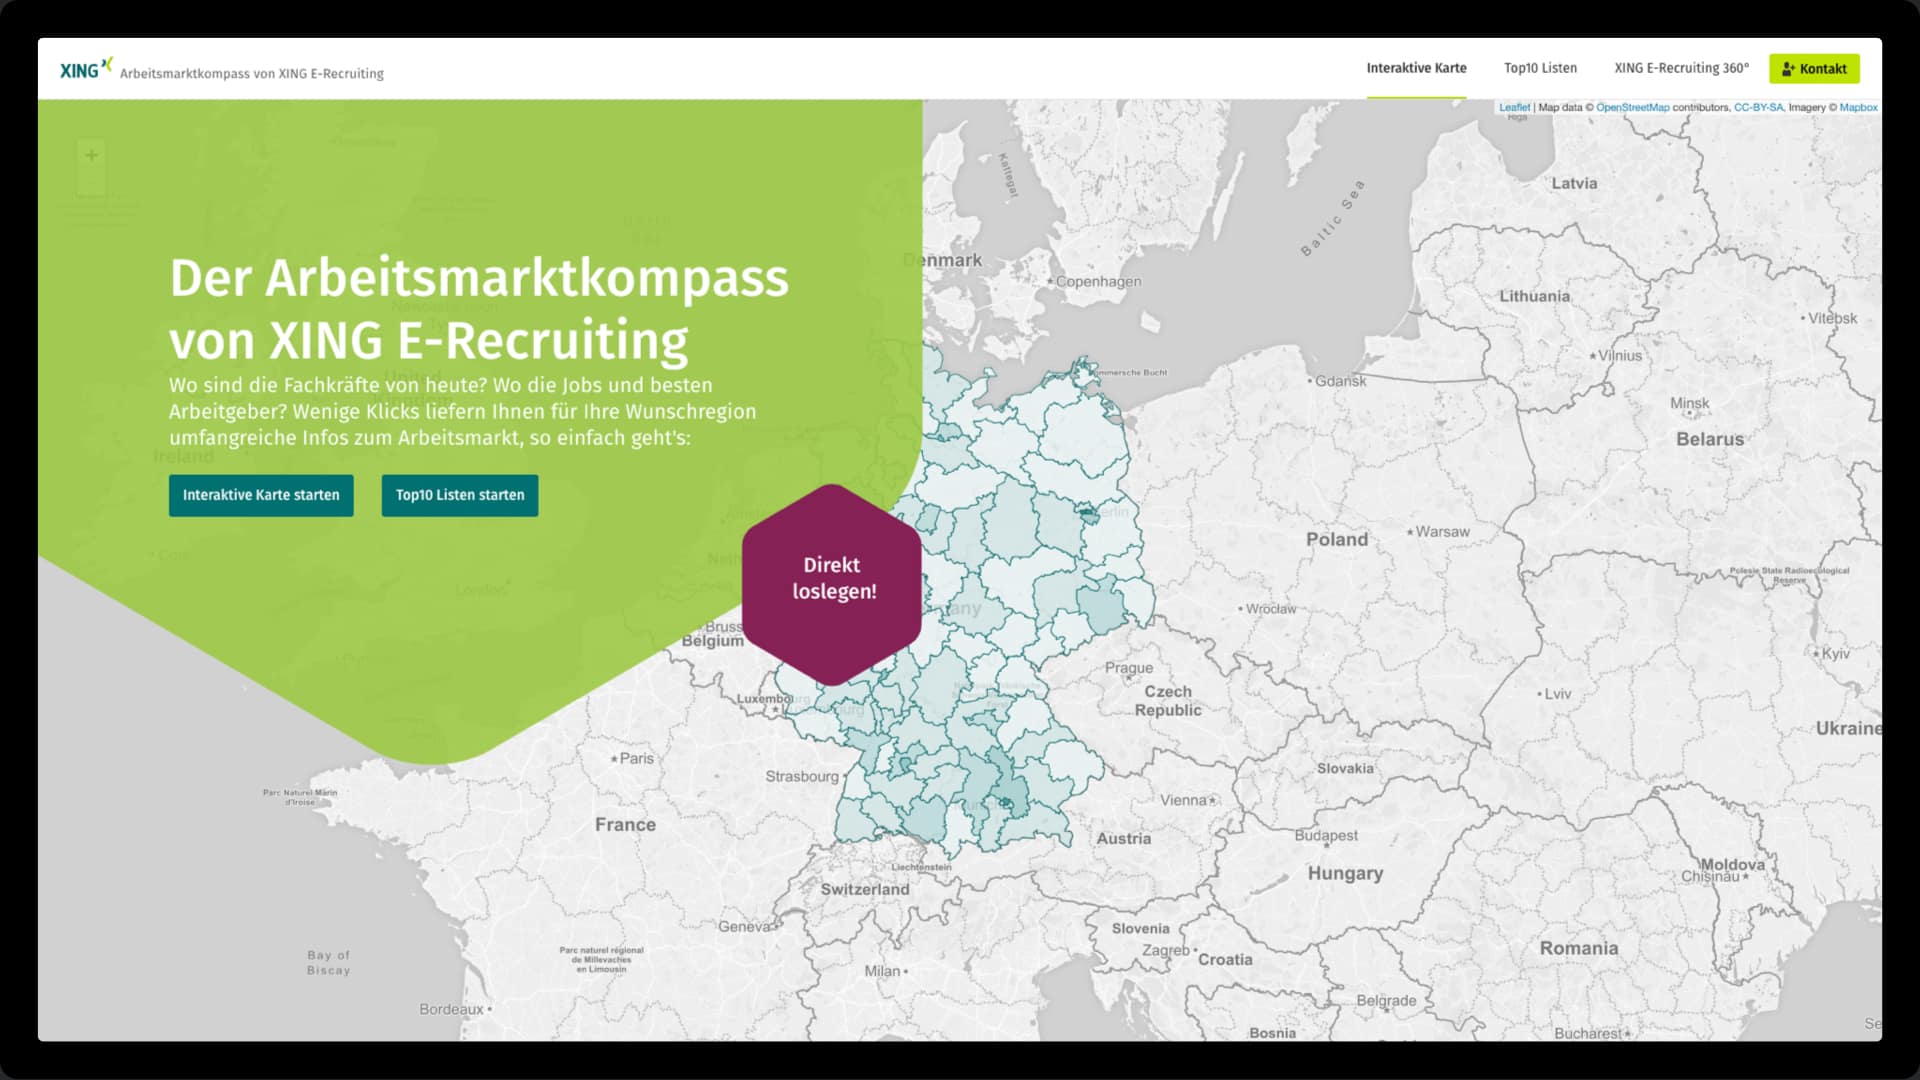1920x1080 pixels.
Task: Click the Minsk city label
Action: [1689, 403]
